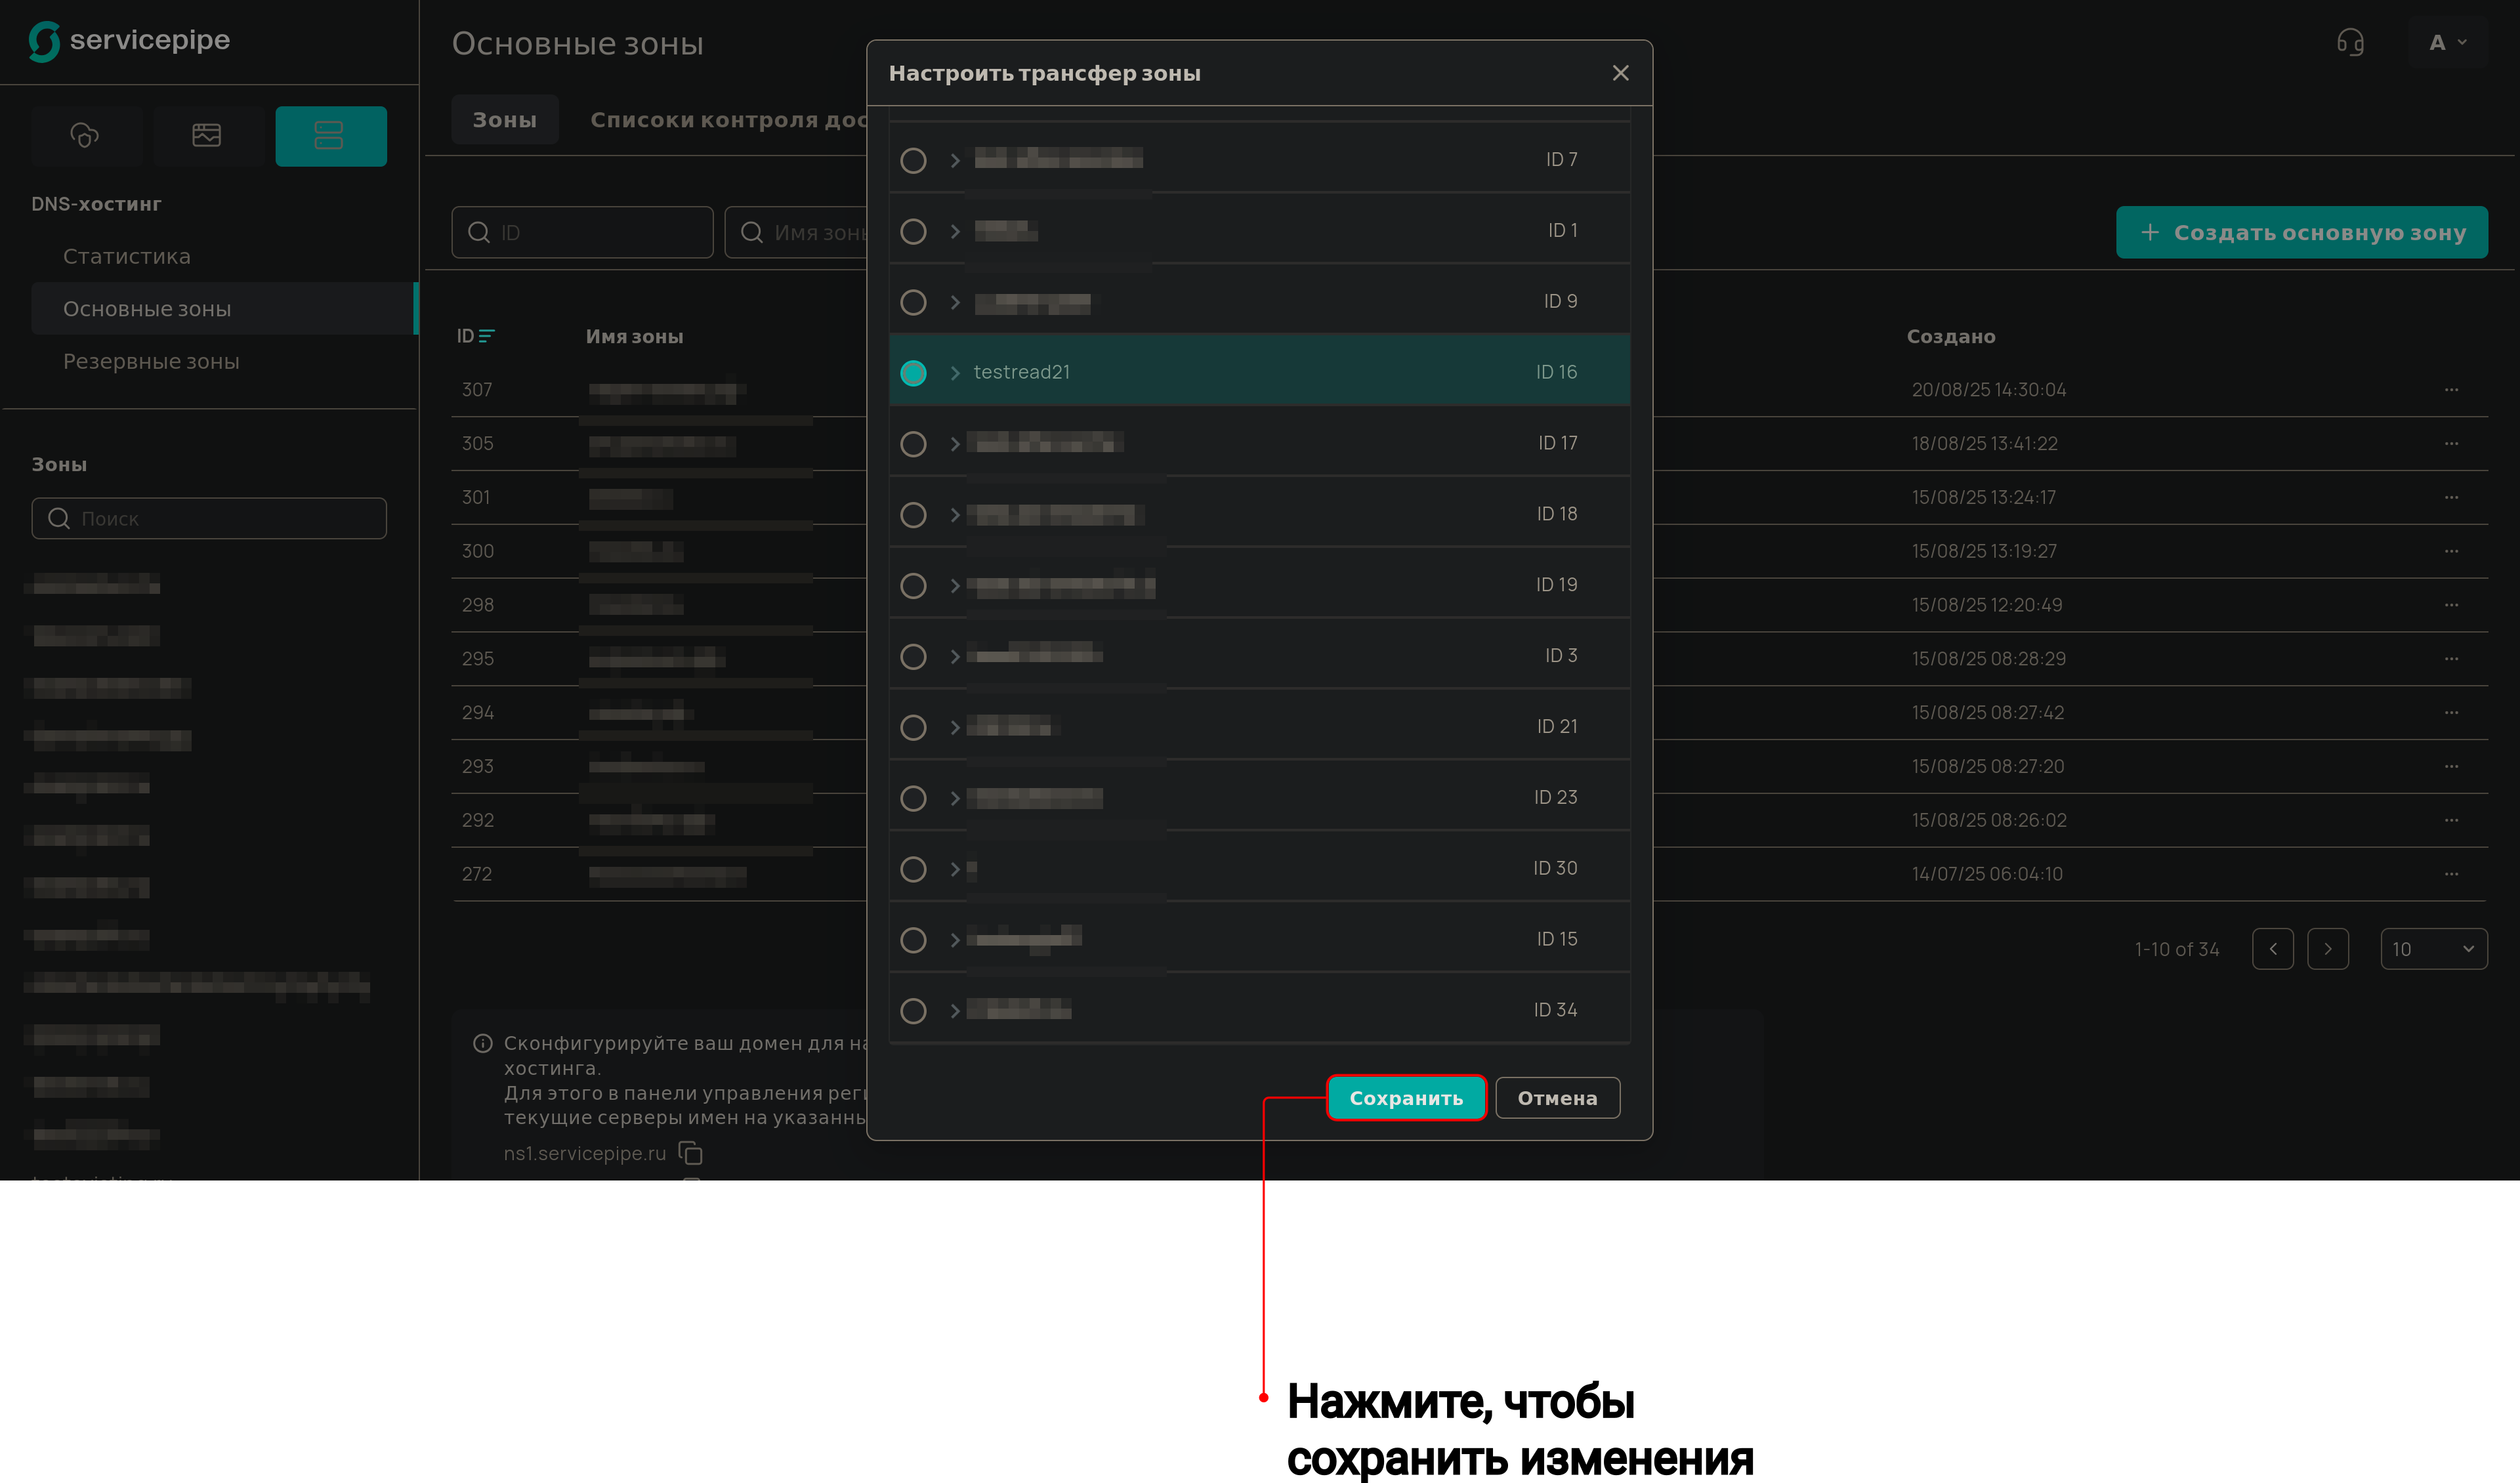Open the account menu labeled A
The height and width of the screenshot is (1483, 2520).
click(x=2447, y=43)
